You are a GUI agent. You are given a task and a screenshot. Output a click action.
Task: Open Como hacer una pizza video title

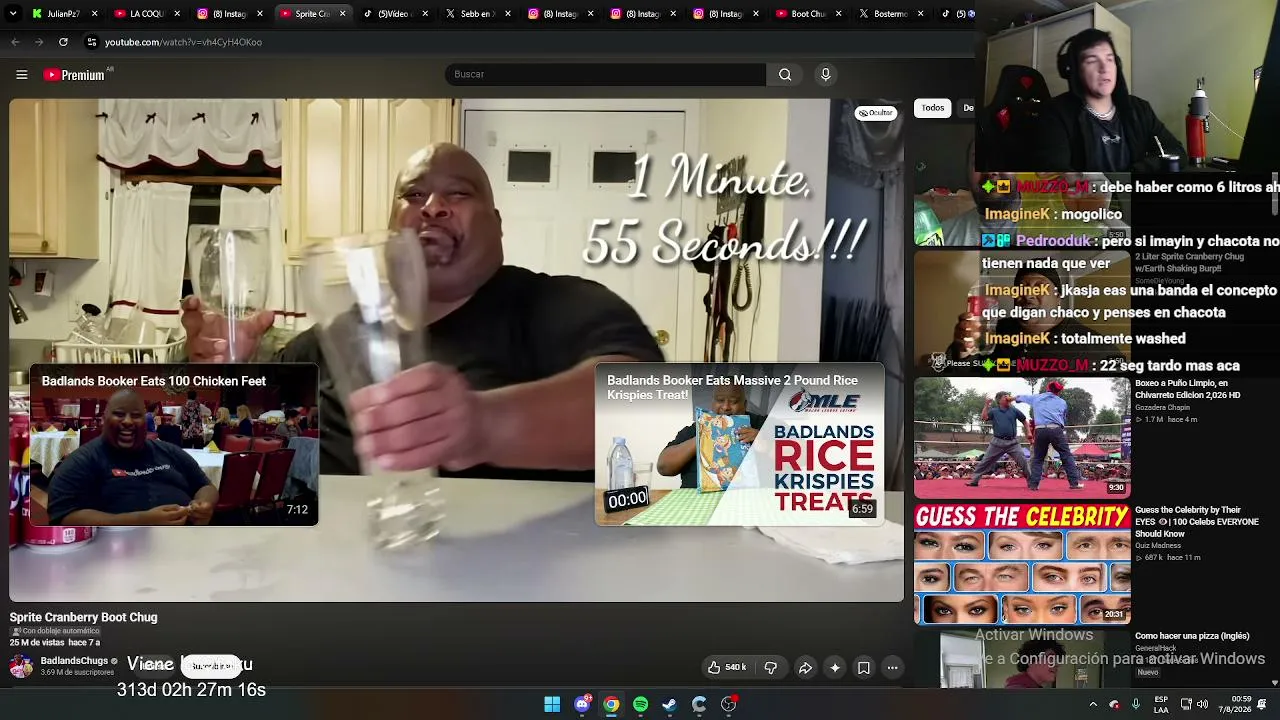[x=1192, y=636]
